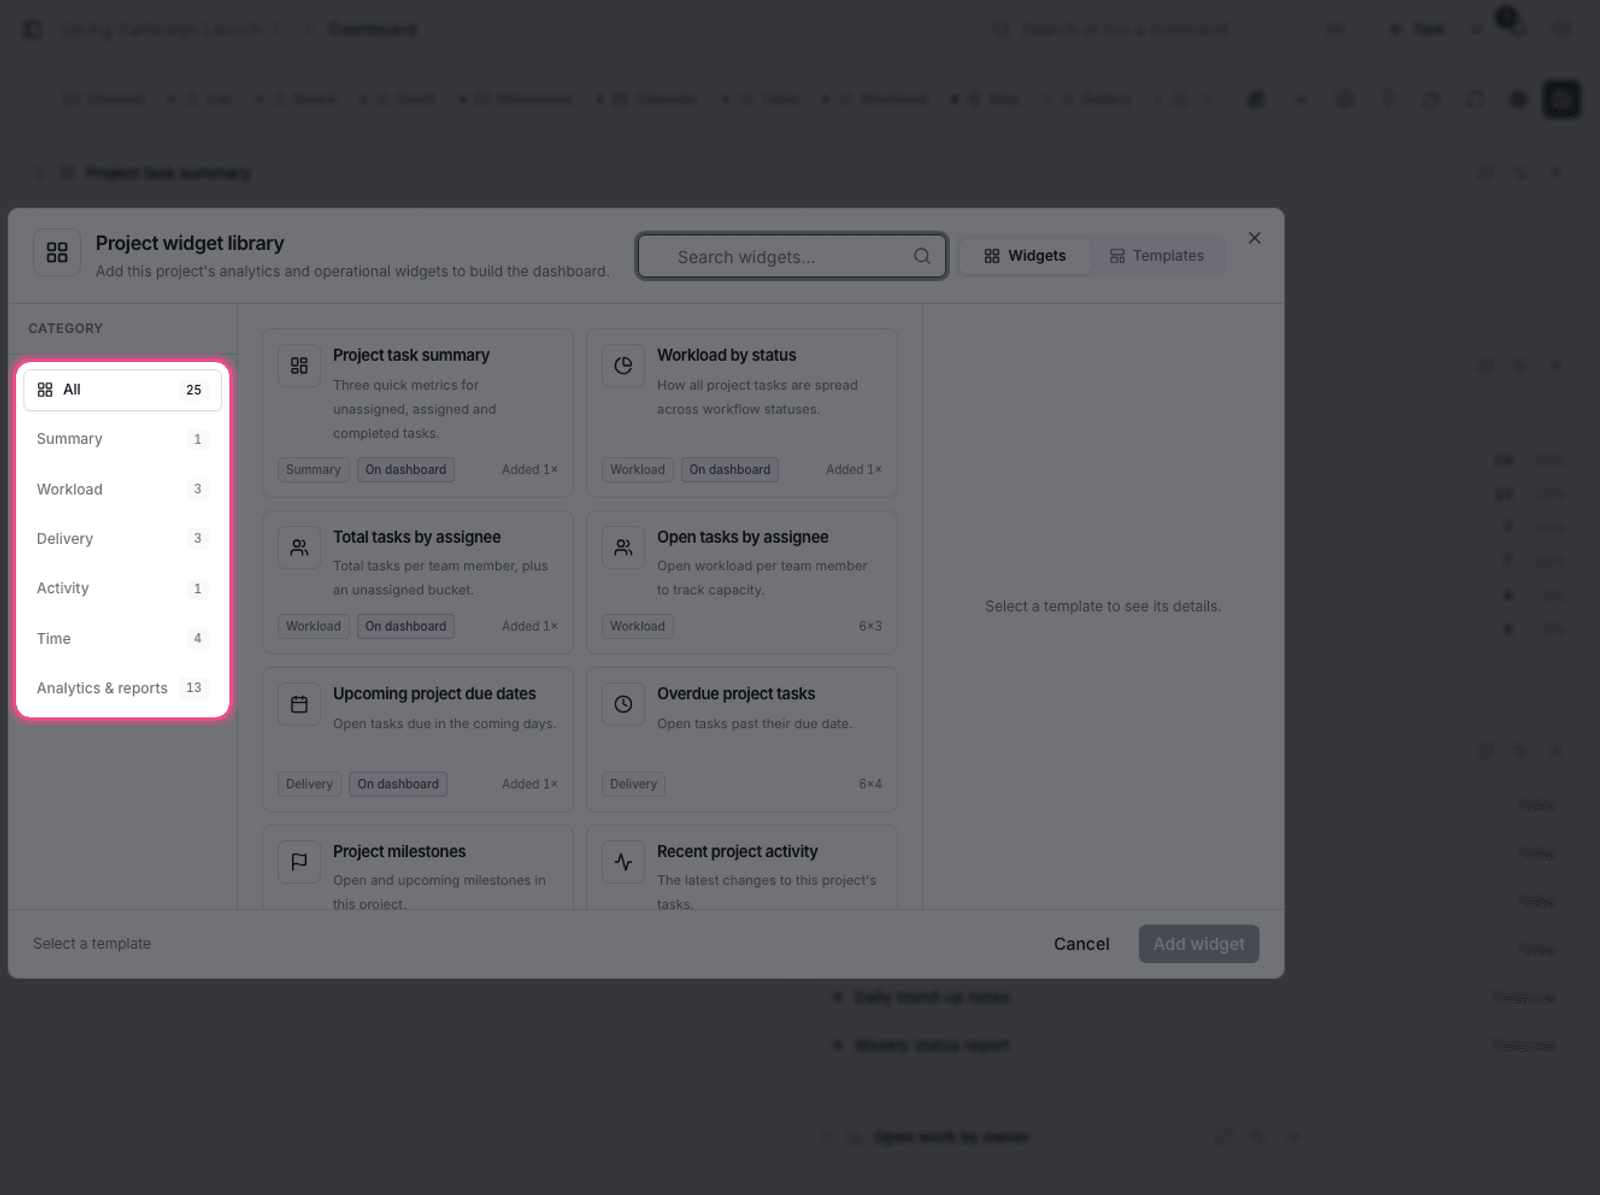The width and height of the screenshot is (1600, 1195).
Task: Click the pie chart icon on Workload by status
Action: [623, 366]
